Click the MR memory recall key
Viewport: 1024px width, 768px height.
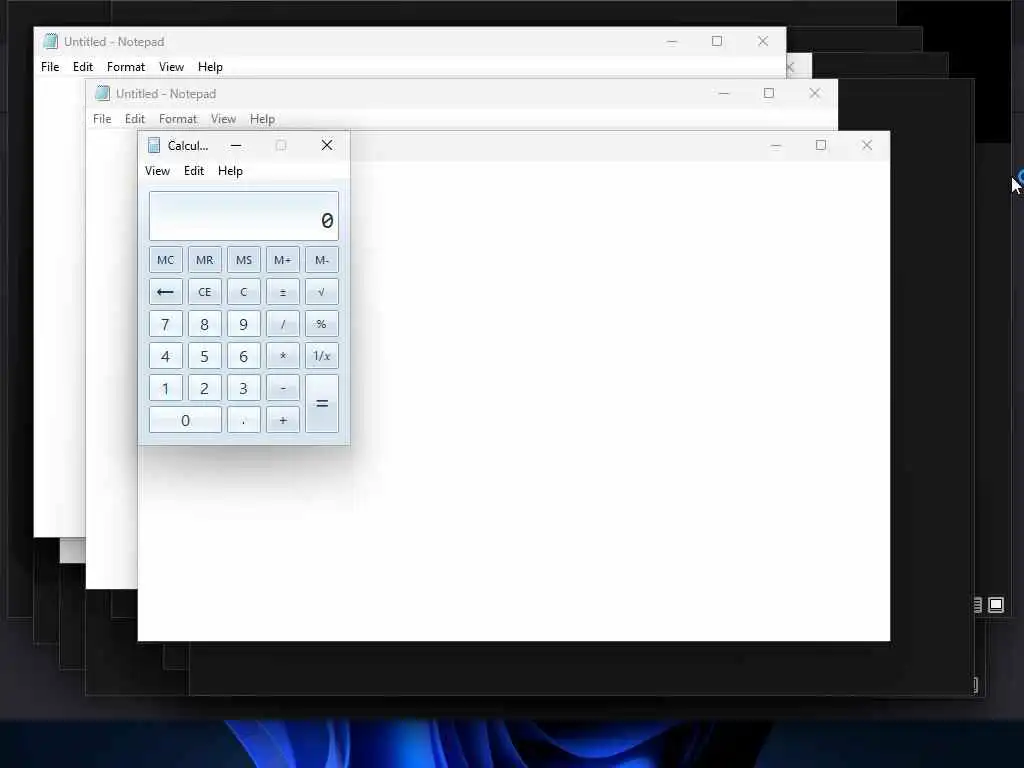pyautogui.click(x=204, y=260)
